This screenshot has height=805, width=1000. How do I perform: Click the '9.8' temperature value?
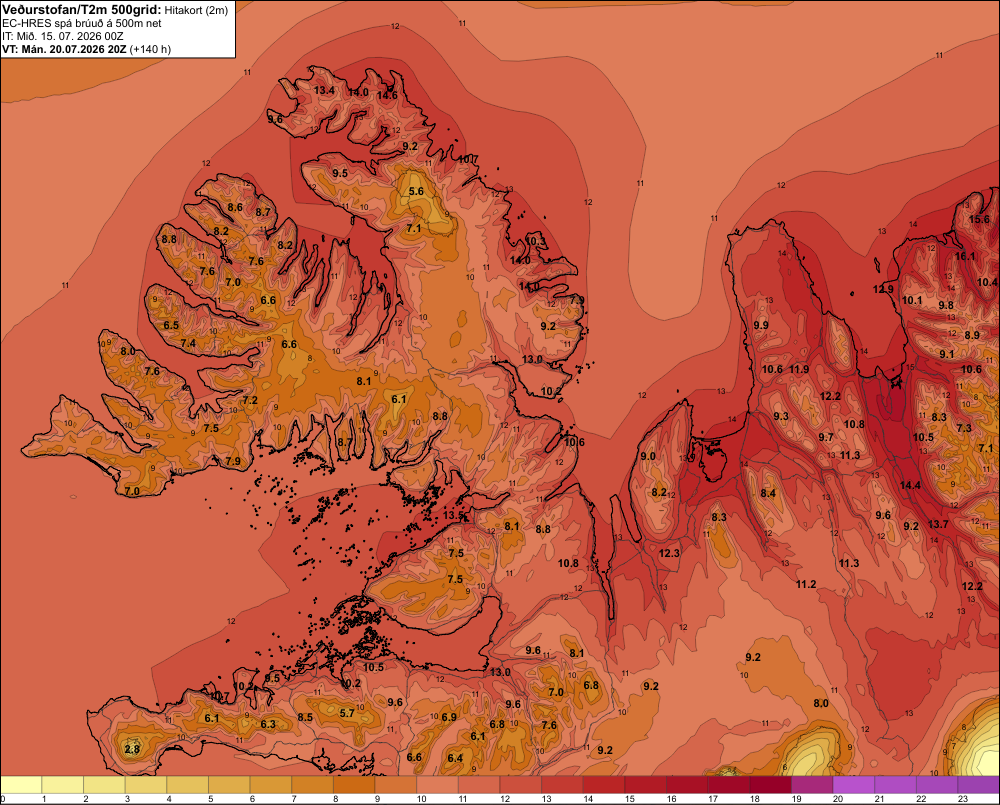(946, 305)
